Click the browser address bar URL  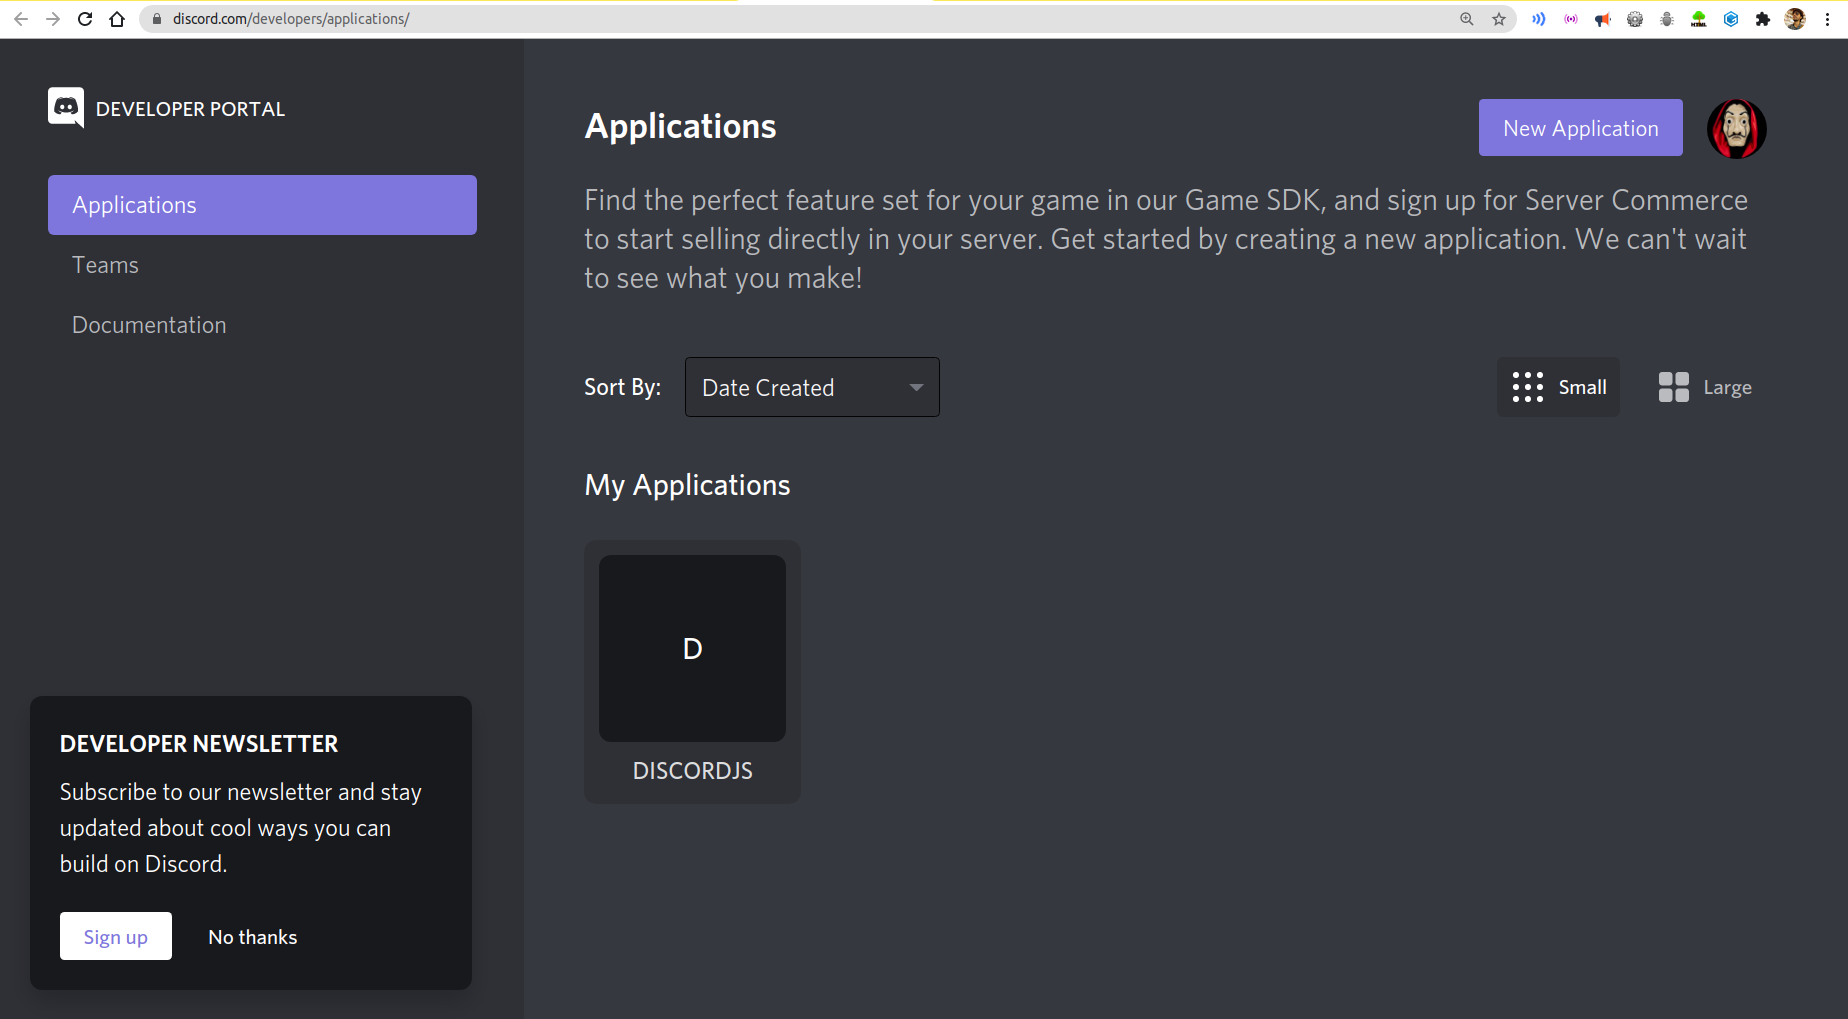pos(291,19)
